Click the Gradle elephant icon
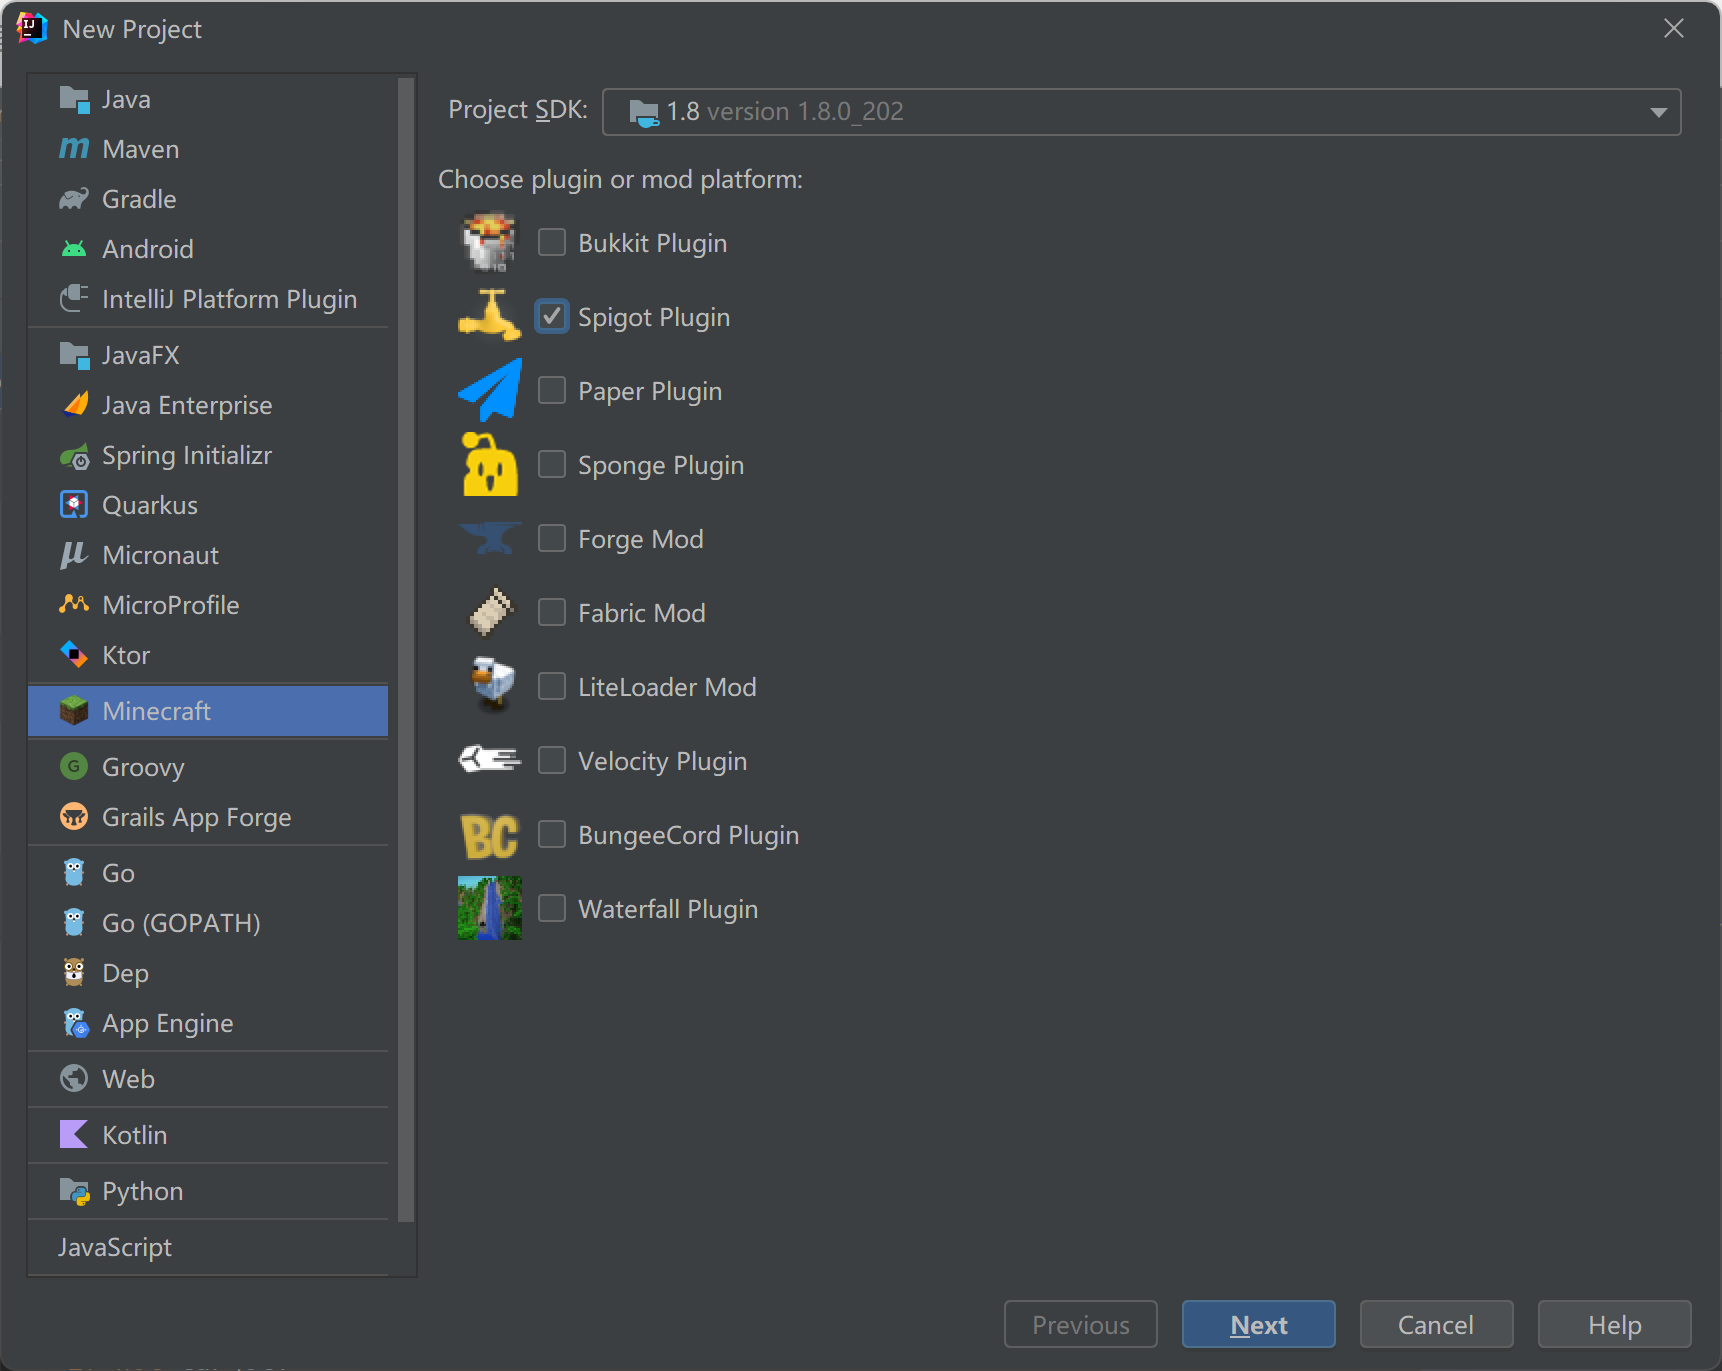The image size is (1722, 1371). [74, 199]
